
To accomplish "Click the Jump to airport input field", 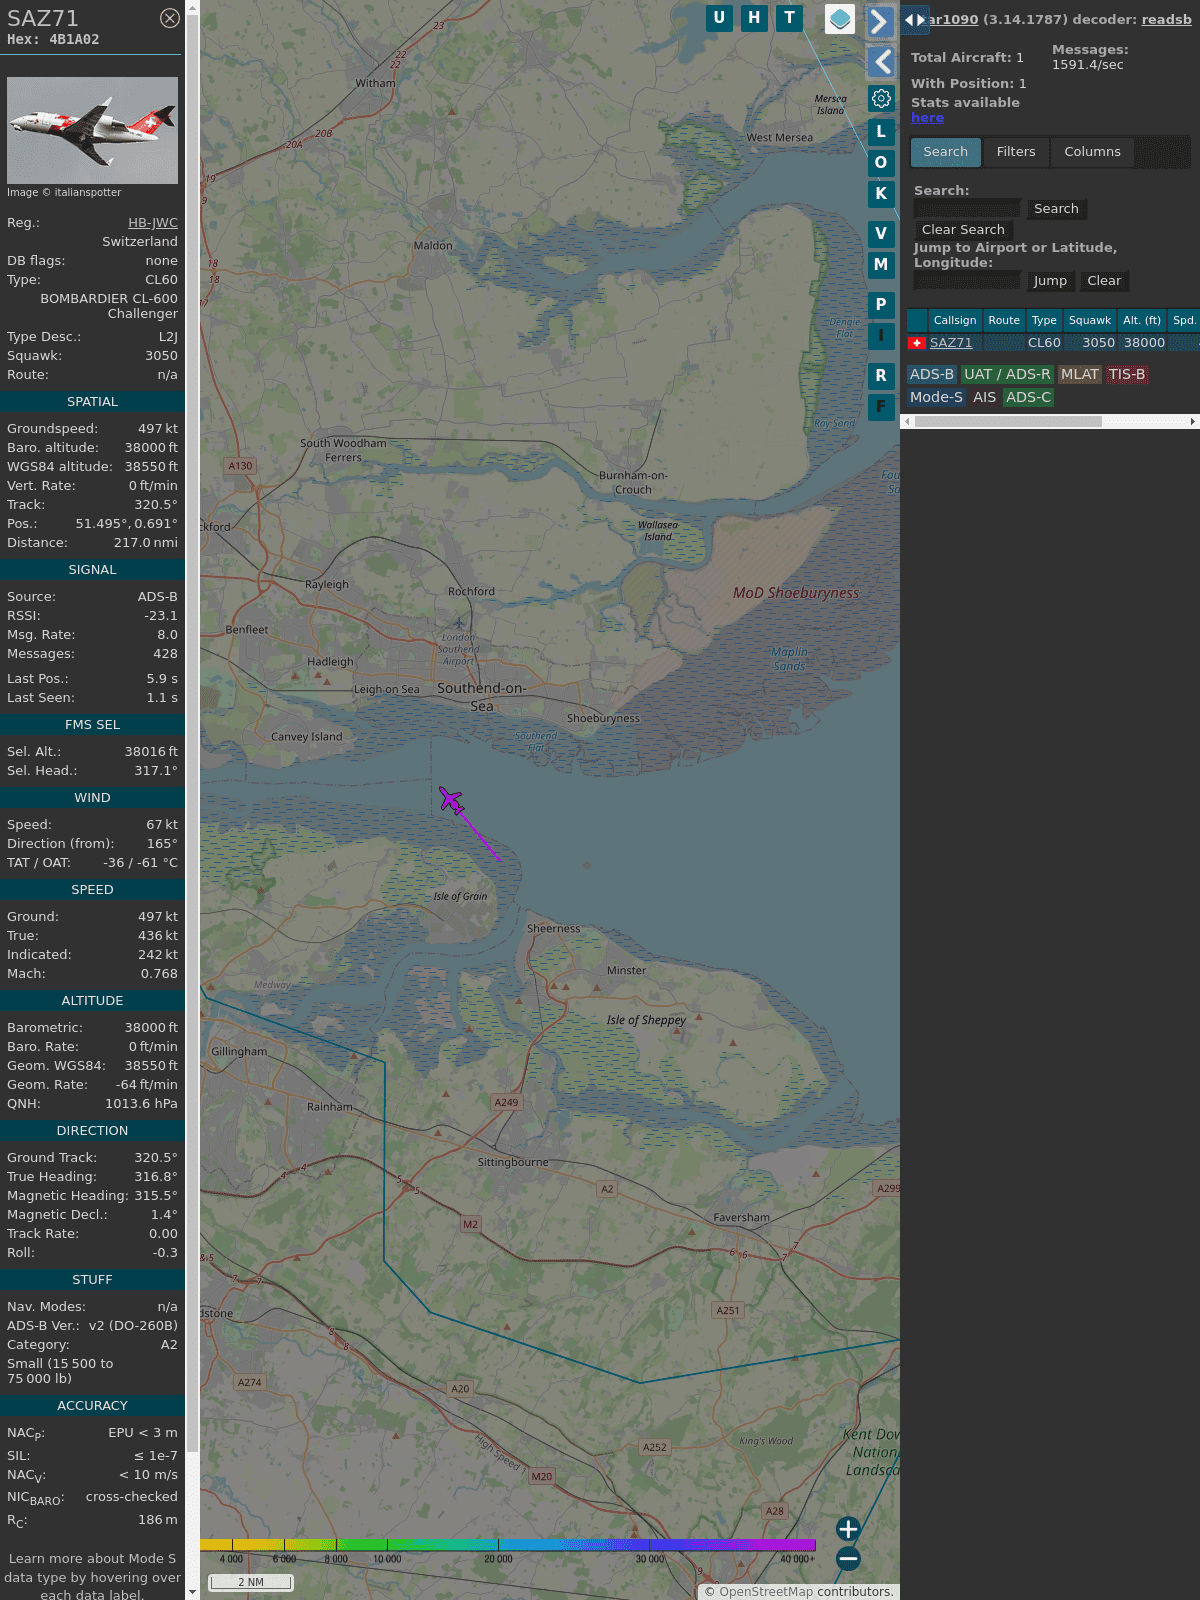I will [967, 281].
